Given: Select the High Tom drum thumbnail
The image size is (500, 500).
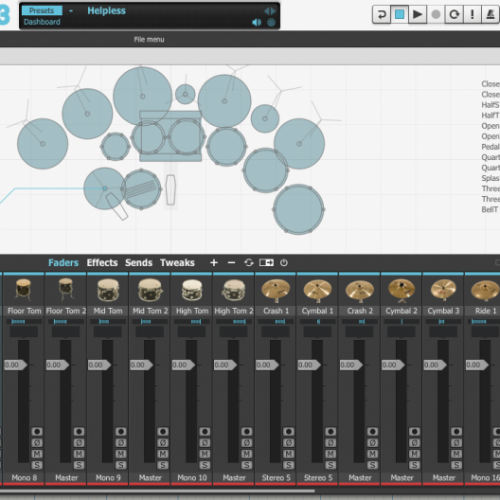Looking at the screenshot, I should (x=192, y=290).
